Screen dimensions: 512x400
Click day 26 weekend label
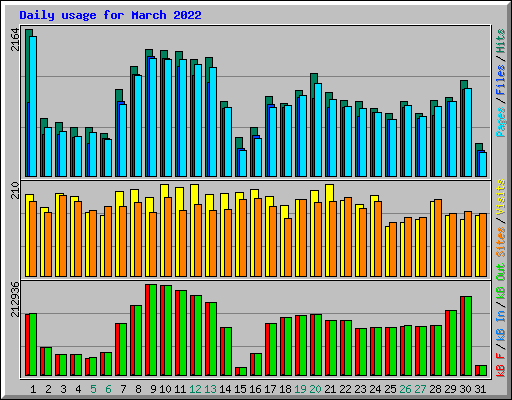click(x=405, y=389)
